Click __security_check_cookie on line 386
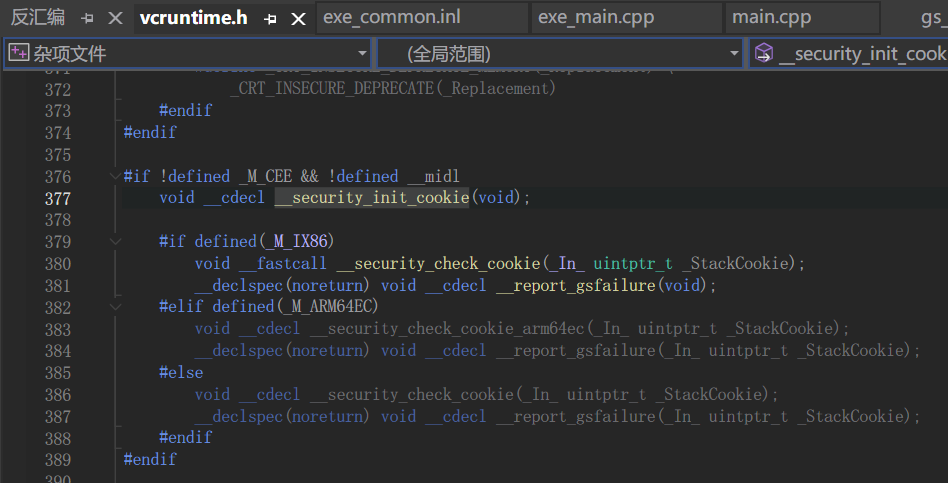 (412, 395)
